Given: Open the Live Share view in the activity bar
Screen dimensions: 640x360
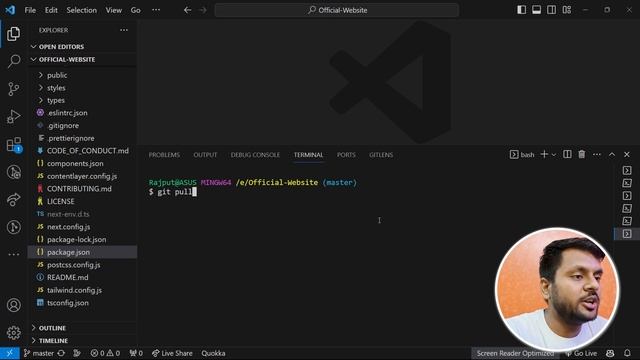Looking at the screenshot, I should (x=13, y=200).
